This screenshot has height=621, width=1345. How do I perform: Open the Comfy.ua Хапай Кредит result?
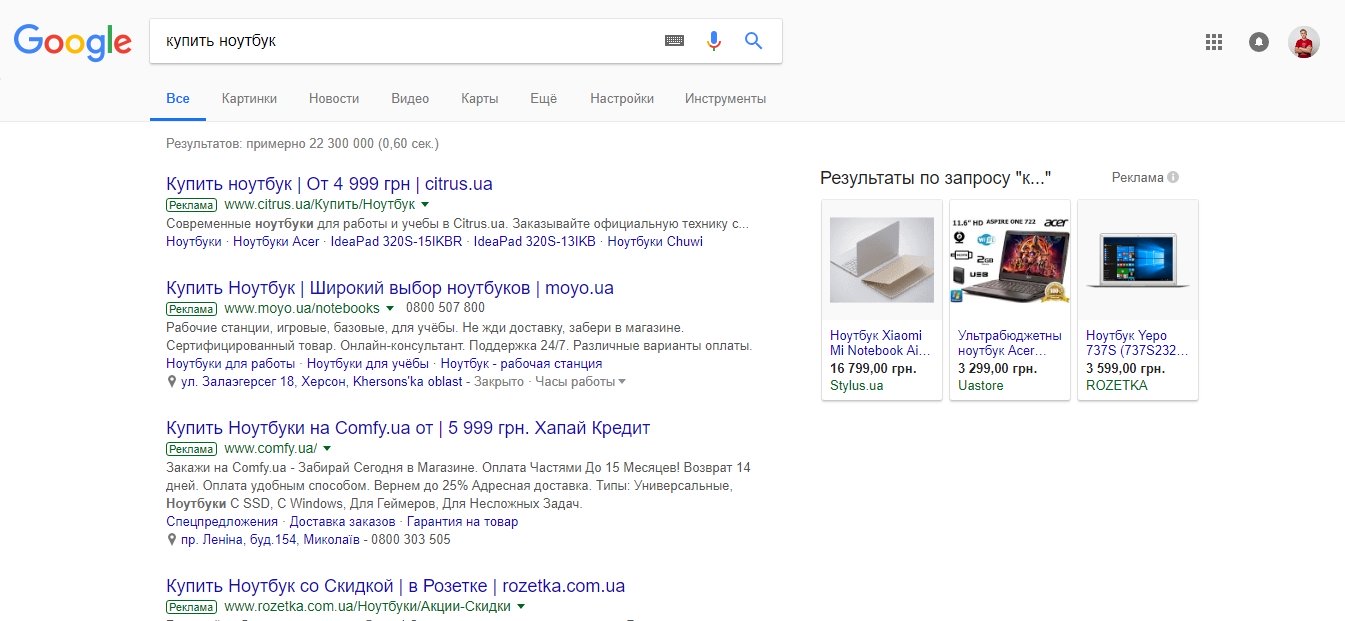click(x=408, y=428)
